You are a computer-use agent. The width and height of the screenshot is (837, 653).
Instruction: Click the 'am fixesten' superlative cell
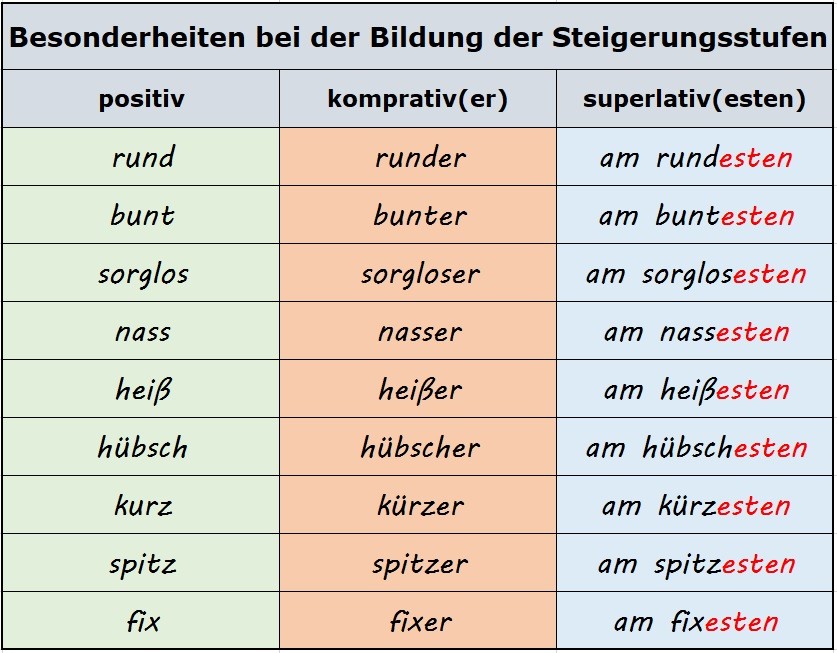click(696, 621)
